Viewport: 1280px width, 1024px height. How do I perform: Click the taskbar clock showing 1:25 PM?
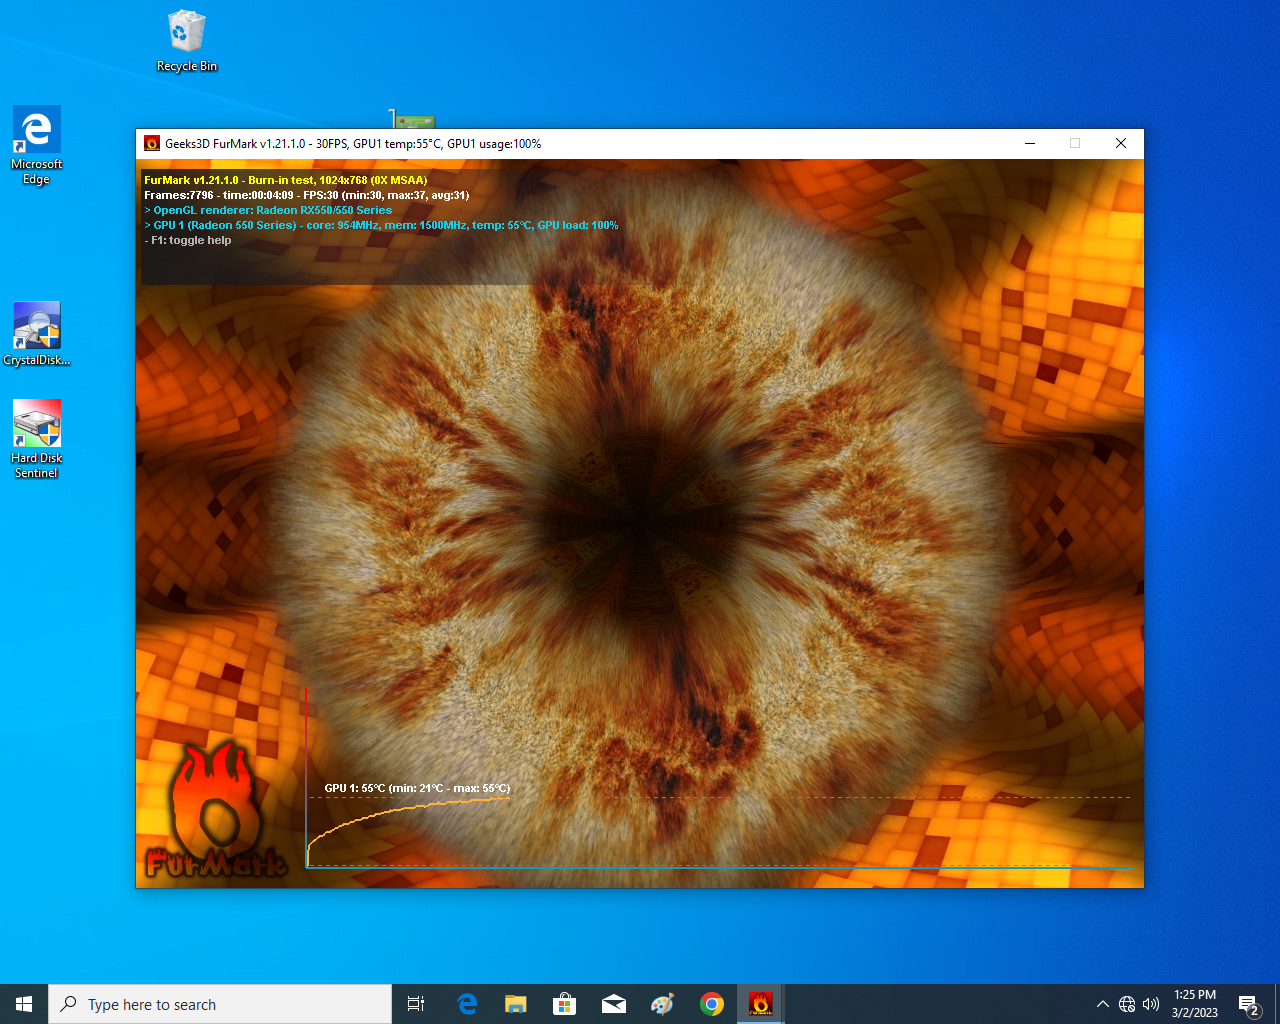[x=1195, y=1004]
